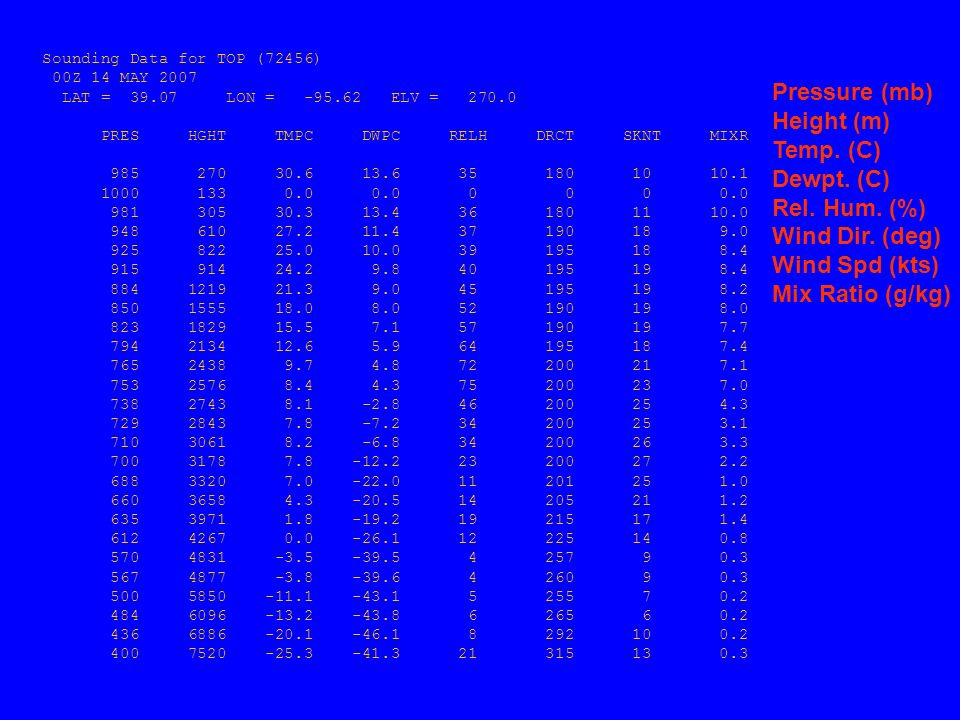Click wind direction value 292

[x=560, y=634]
